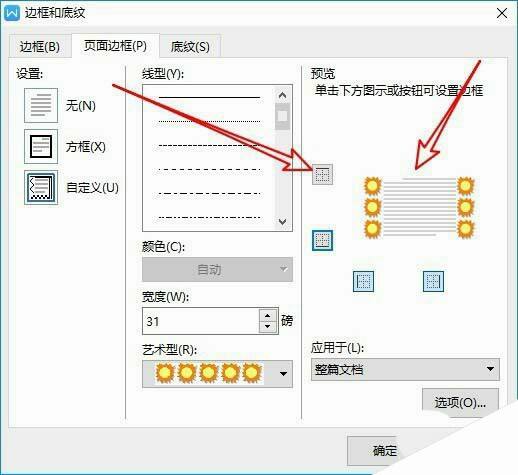
Task: Choose the long dashed line style
Action: coord(209,170)
